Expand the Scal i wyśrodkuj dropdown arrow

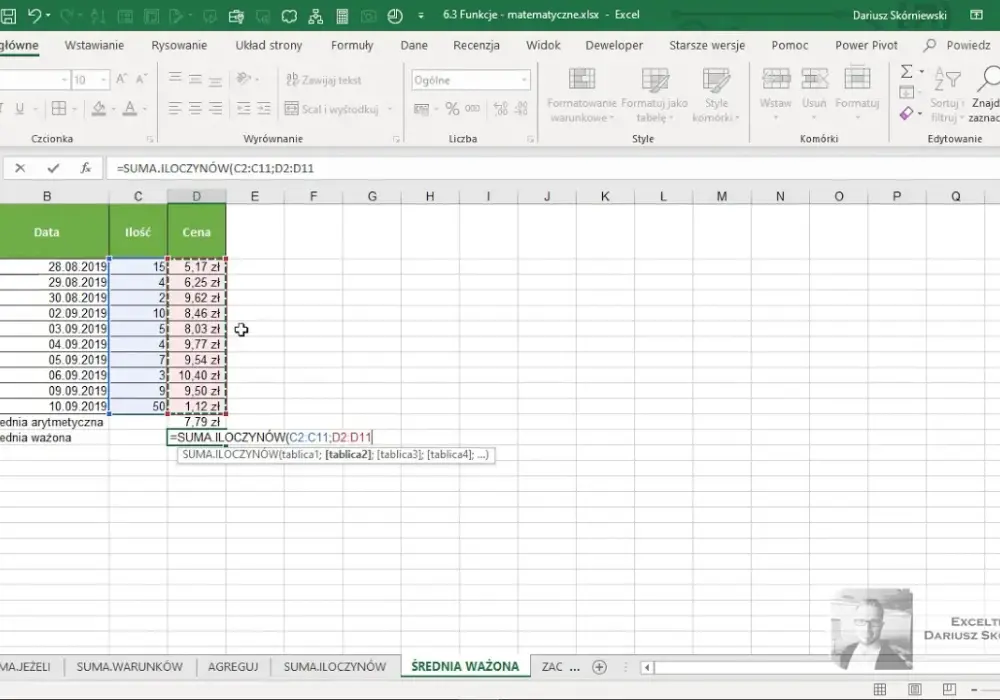(390, 109)
